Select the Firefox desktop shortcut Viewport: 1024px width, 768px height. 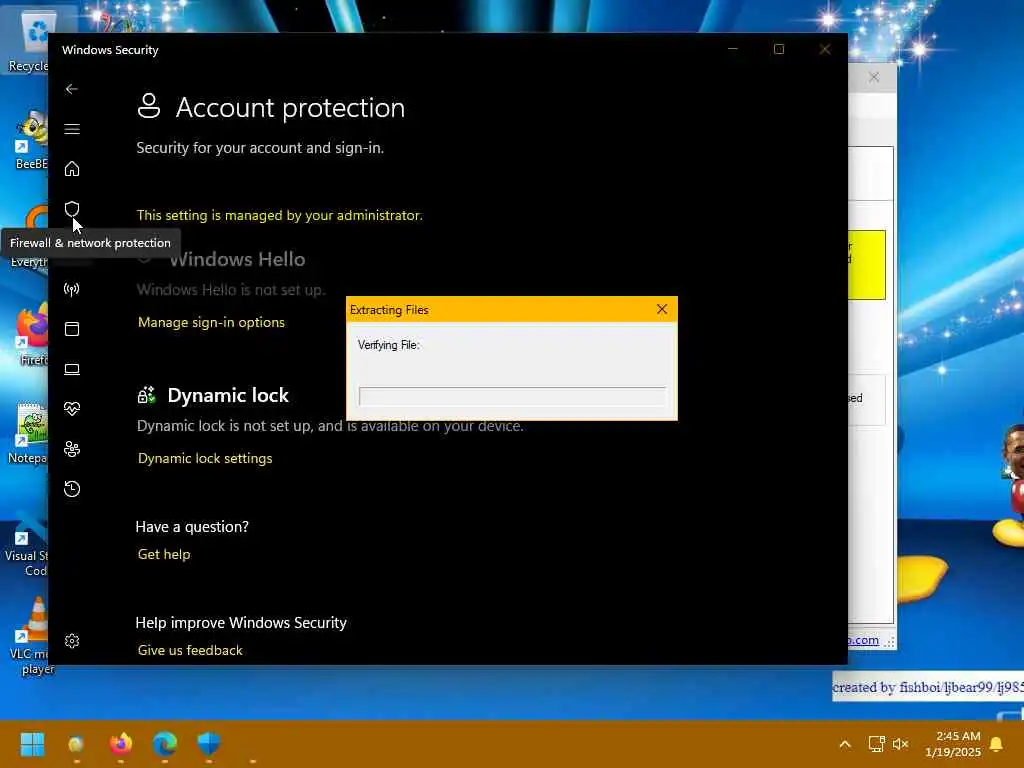(x=31, y=334)
